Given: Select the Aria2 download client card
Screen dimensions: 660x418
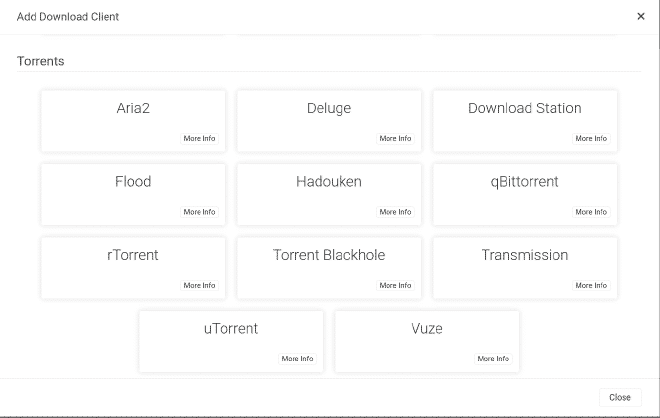Looking at the screenshot, I should 133,121.
